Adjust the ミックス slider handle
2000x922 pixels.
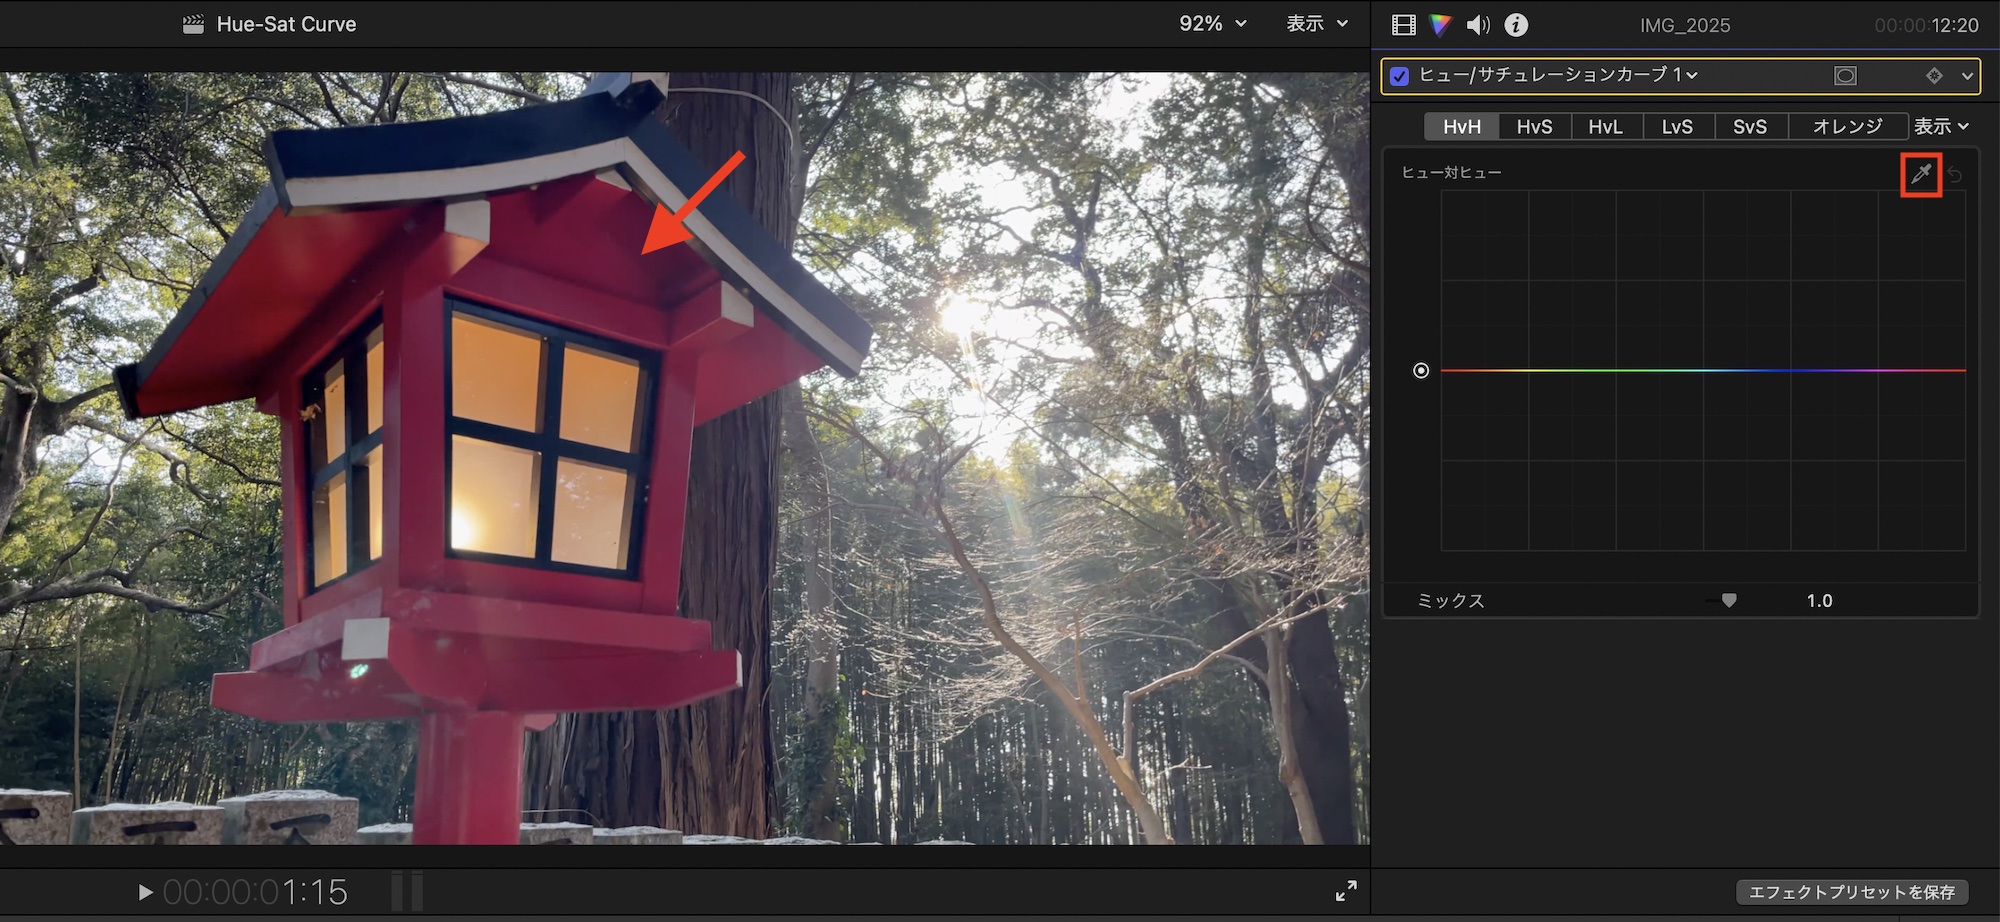point(1729,600)
